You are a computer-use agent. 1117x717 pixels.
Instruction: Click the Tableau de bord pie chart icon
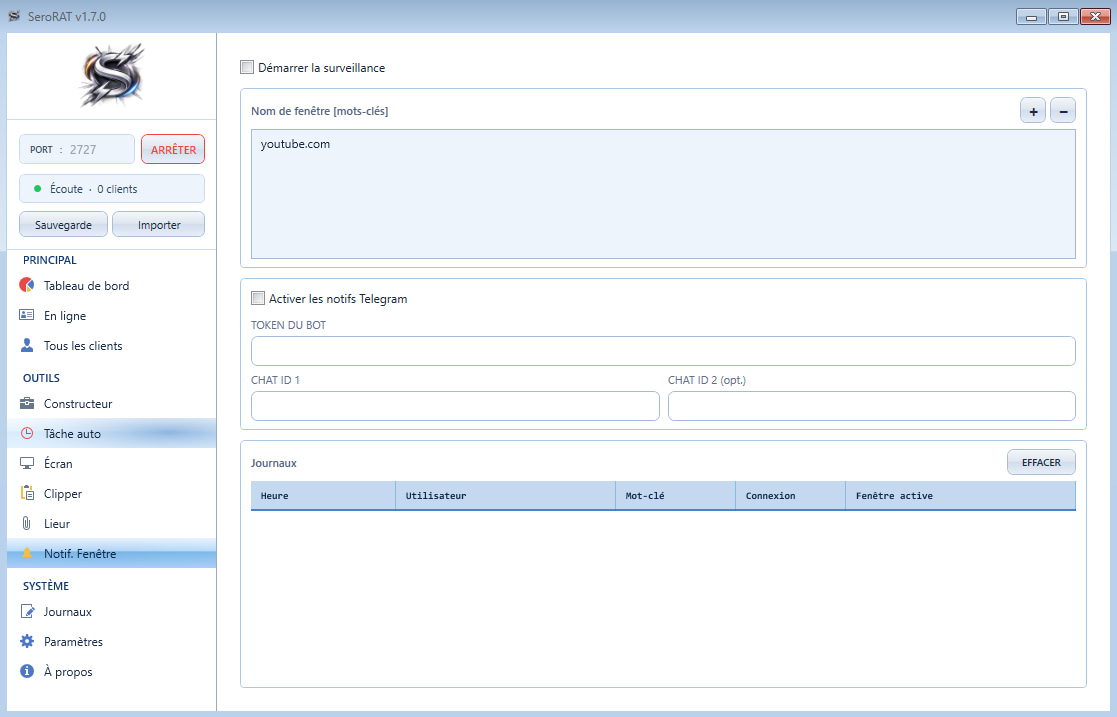click(x=27, y=285)
